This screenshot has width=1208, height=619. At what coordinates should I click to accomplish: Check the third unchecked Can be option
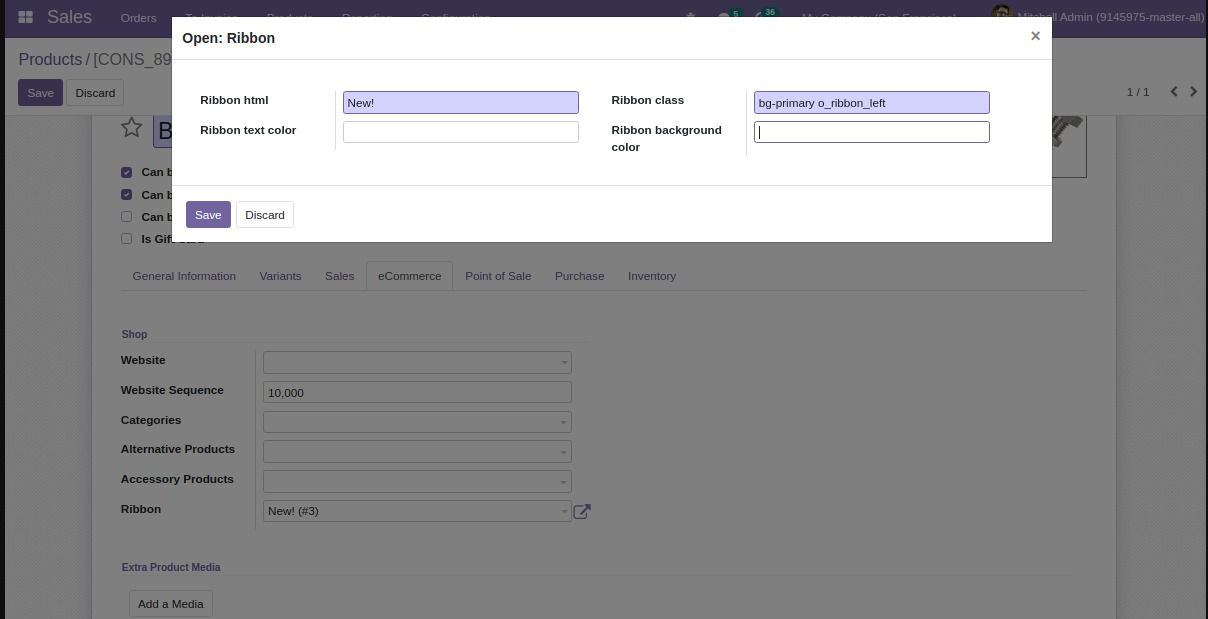tap(126, 216)
